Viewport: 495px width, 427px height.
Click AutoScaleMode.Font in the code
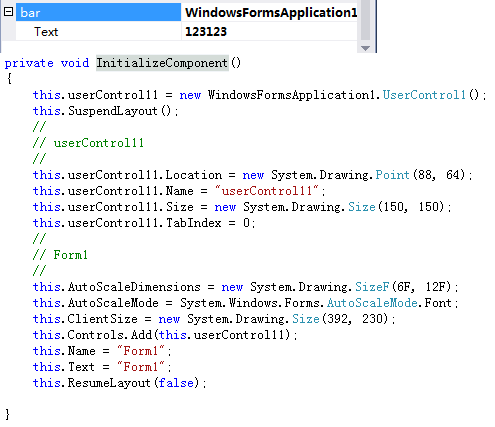(x=389, y=303)
